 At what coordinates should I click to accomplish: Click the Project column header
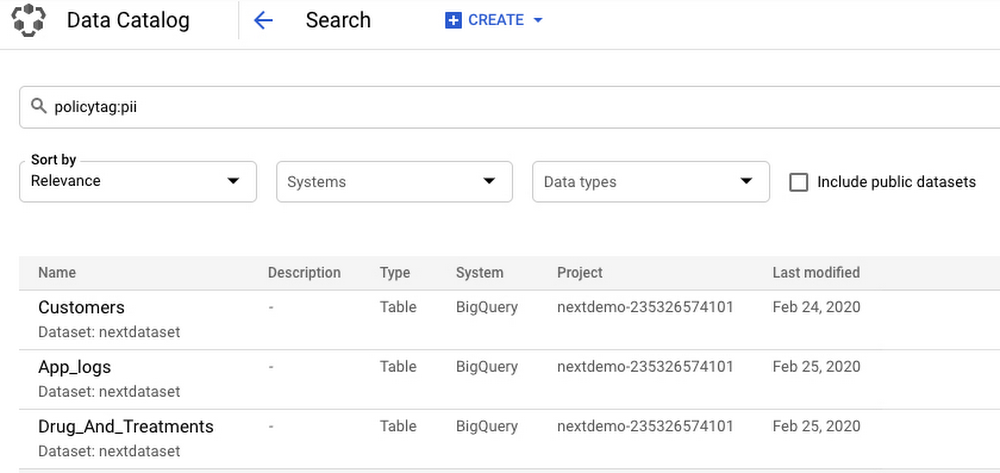pos(580,273)
